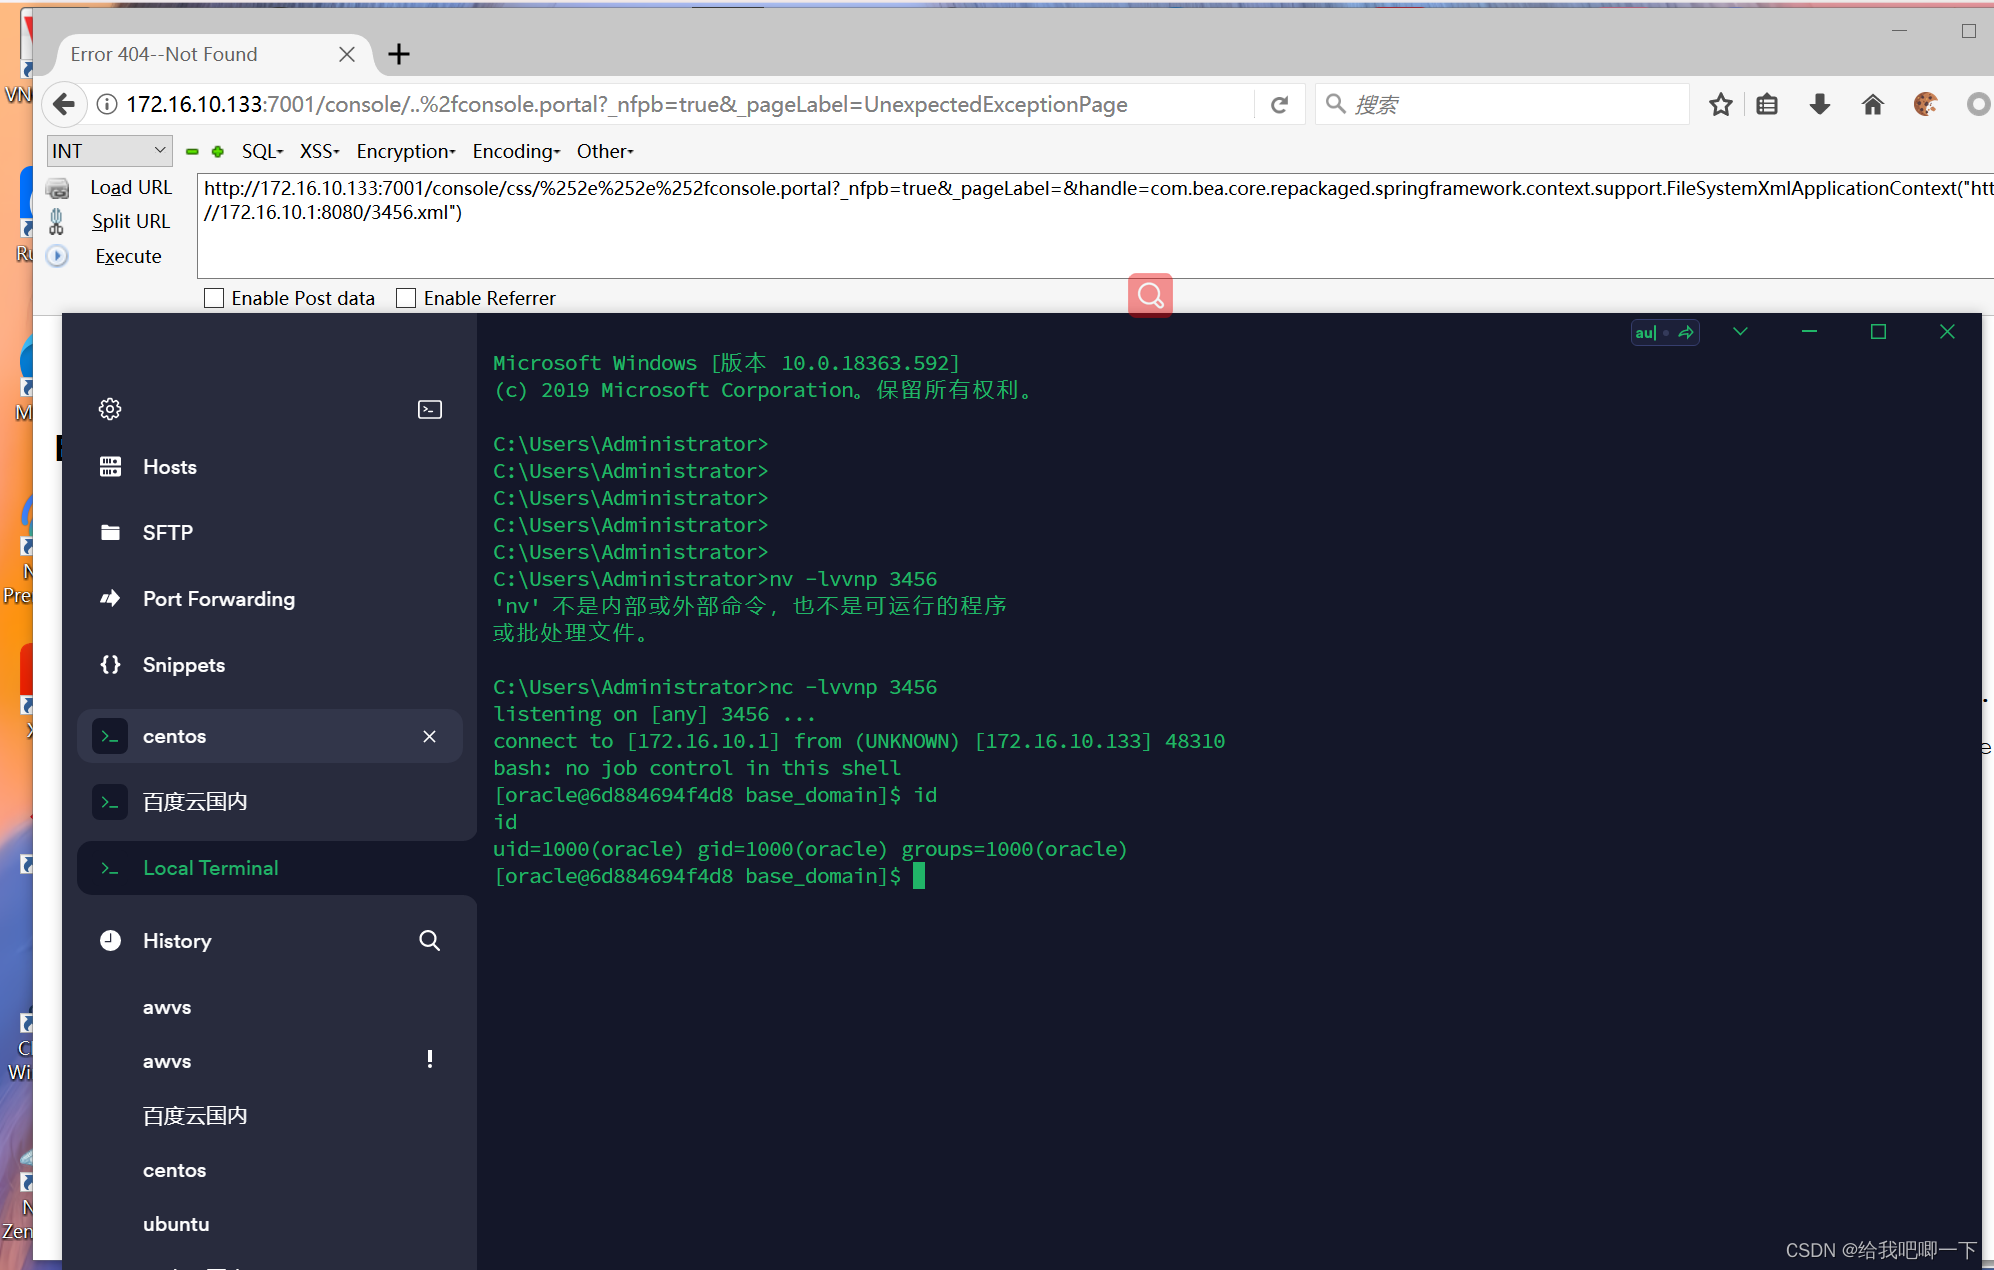Open the SQL dropdown menu
The width and height of the screenshot is (1994, 1270).
[262, 151]
